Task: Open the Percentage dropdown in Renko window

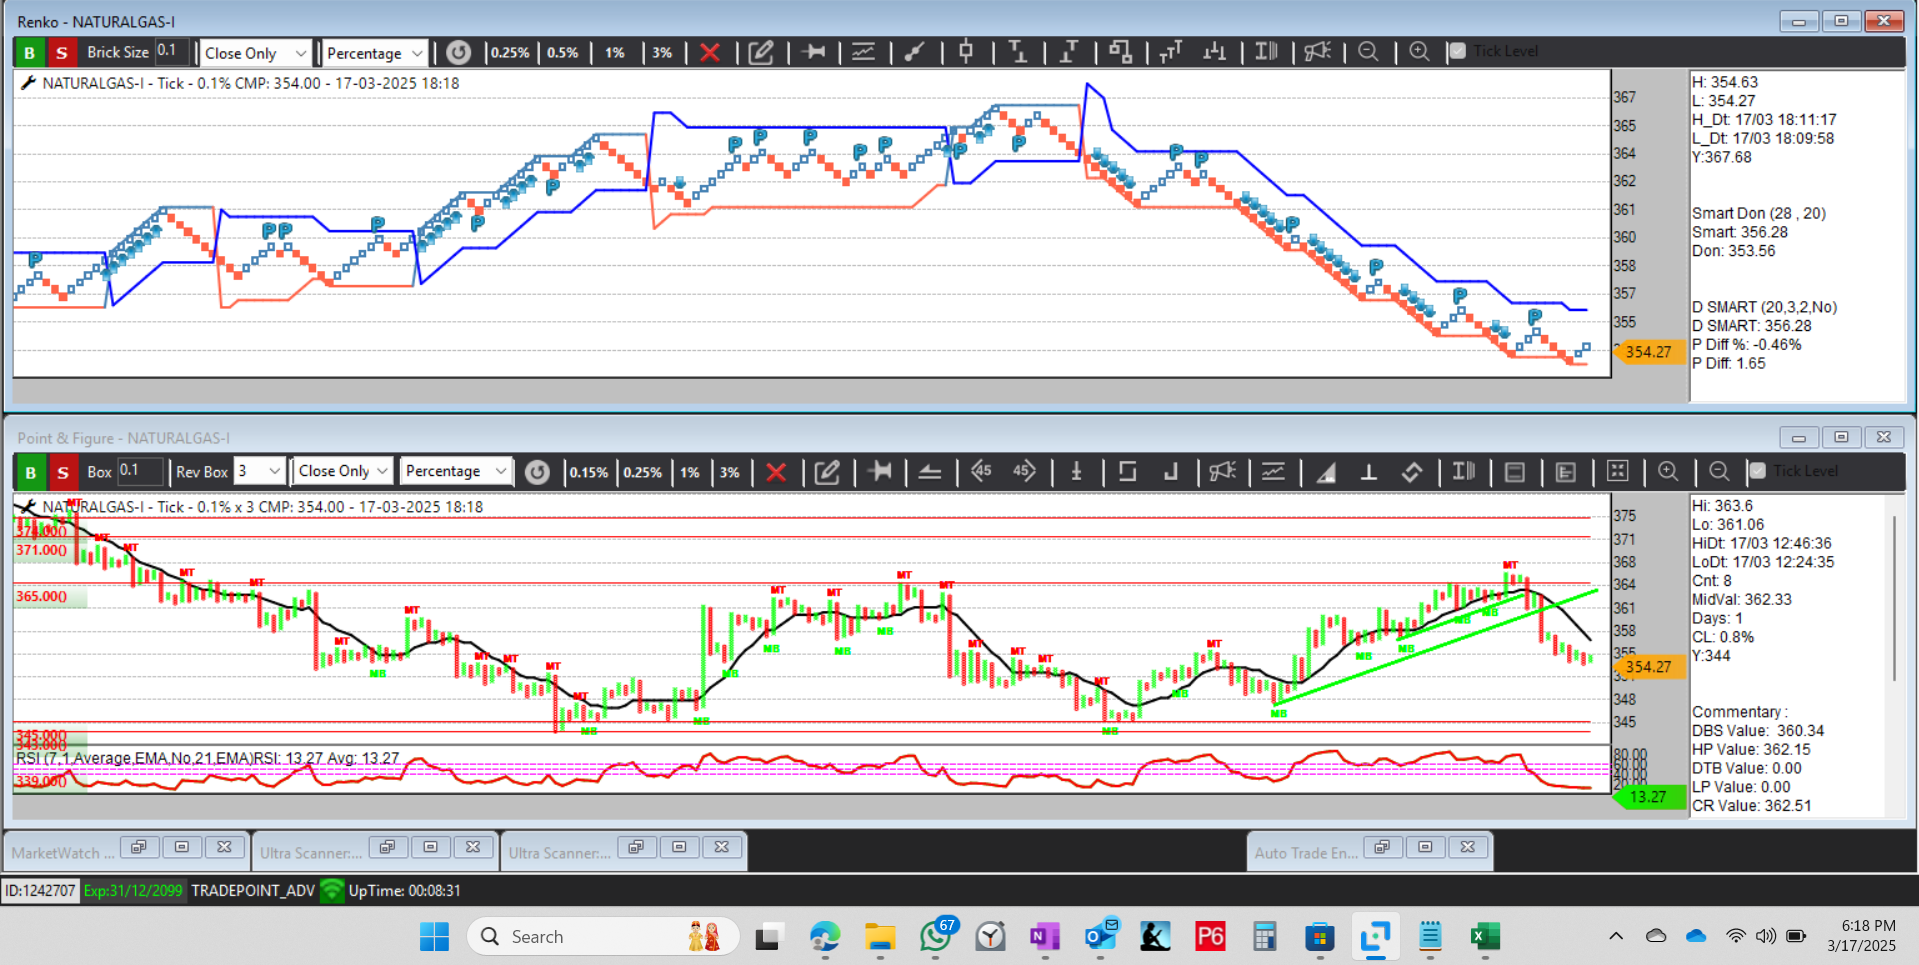Action: point(375,53)
